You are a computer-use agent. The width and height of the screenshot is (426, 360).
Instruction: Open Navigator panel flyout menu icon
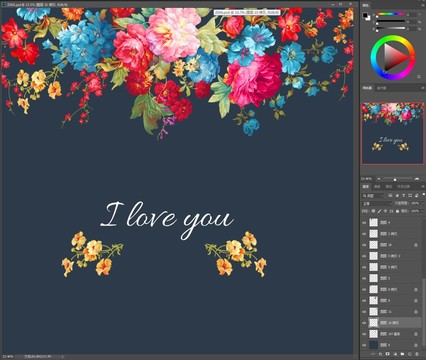tap(423, 88)
